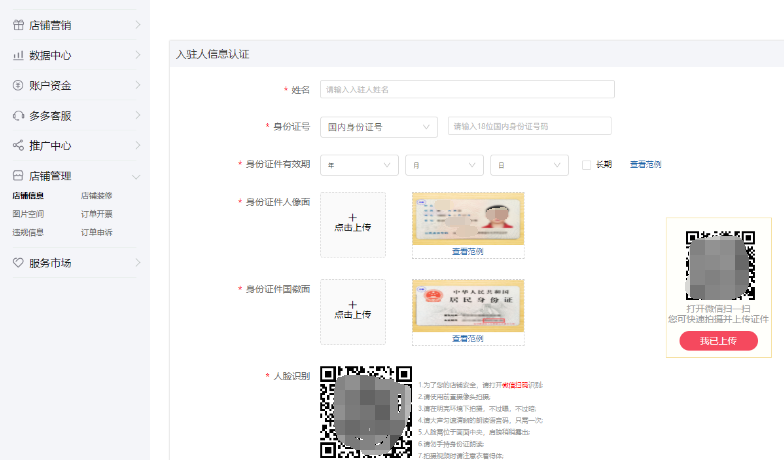Expand the 多多客服 menu chevron
This screenshot has width=784, height=460.
pos(138,116)
